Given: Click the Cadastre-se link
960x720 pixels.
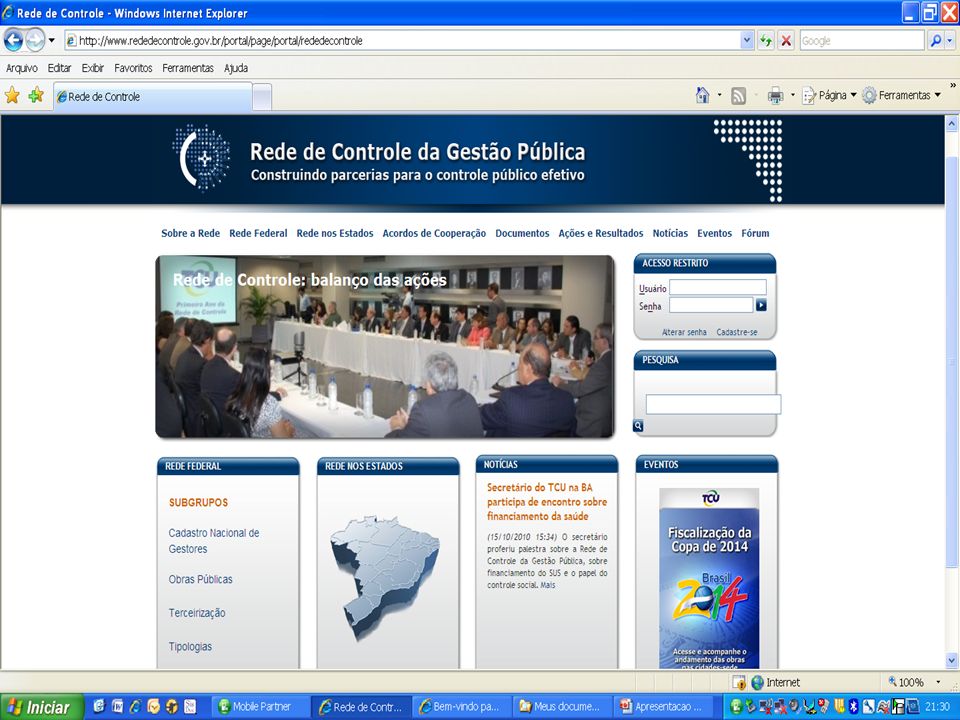Looking at the screenshot, I should pos(737,332).
